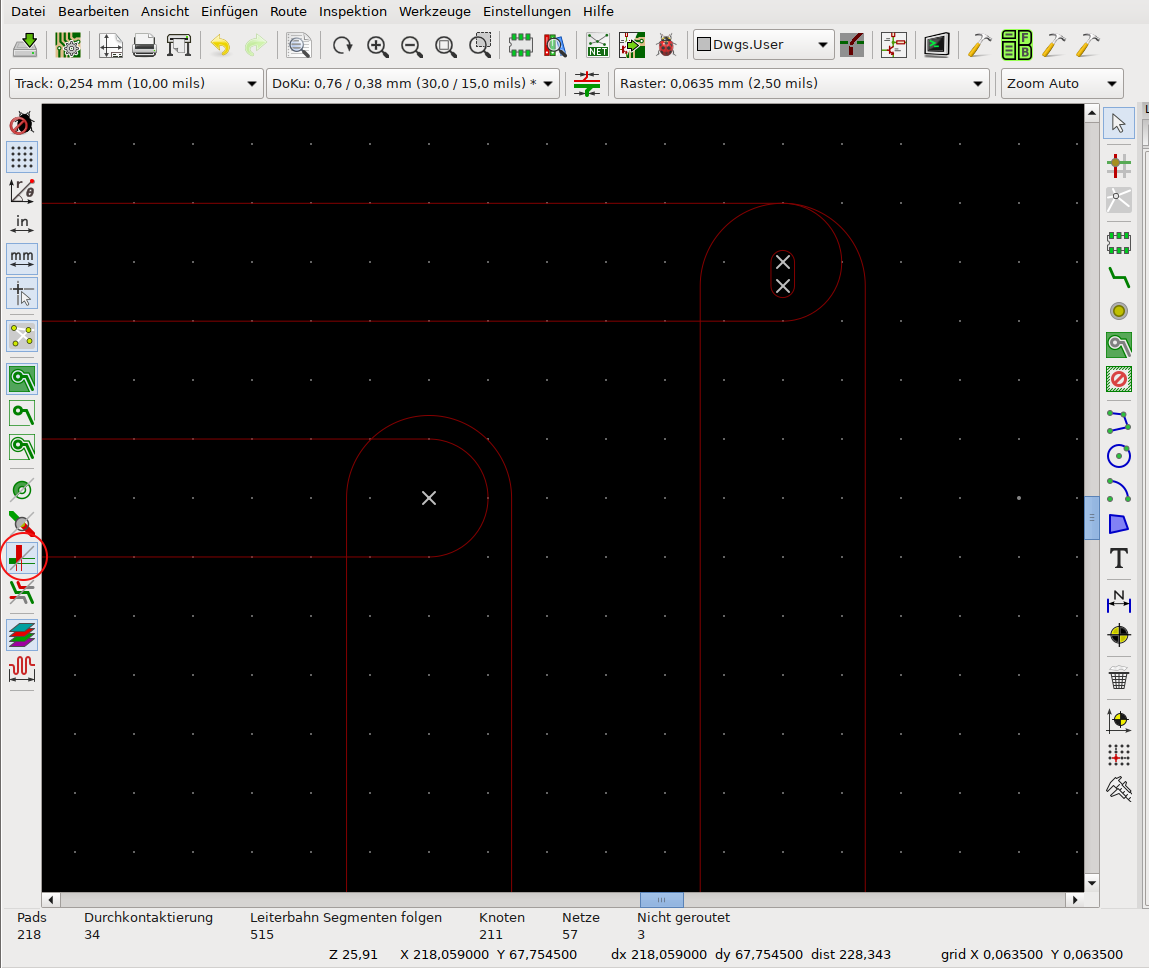Open the Inspektion menu
The image size is (1149, 968).
(352, 11)
